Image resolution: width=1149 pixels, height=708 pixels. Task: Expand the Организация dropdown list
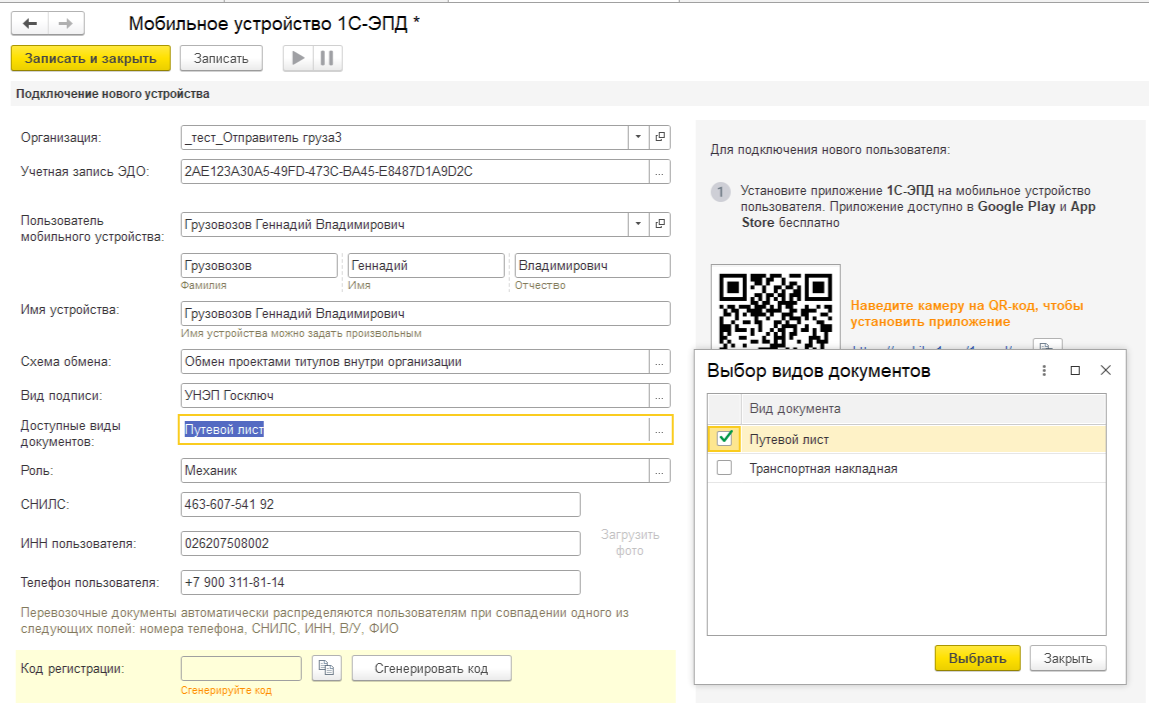coord(639,137)
